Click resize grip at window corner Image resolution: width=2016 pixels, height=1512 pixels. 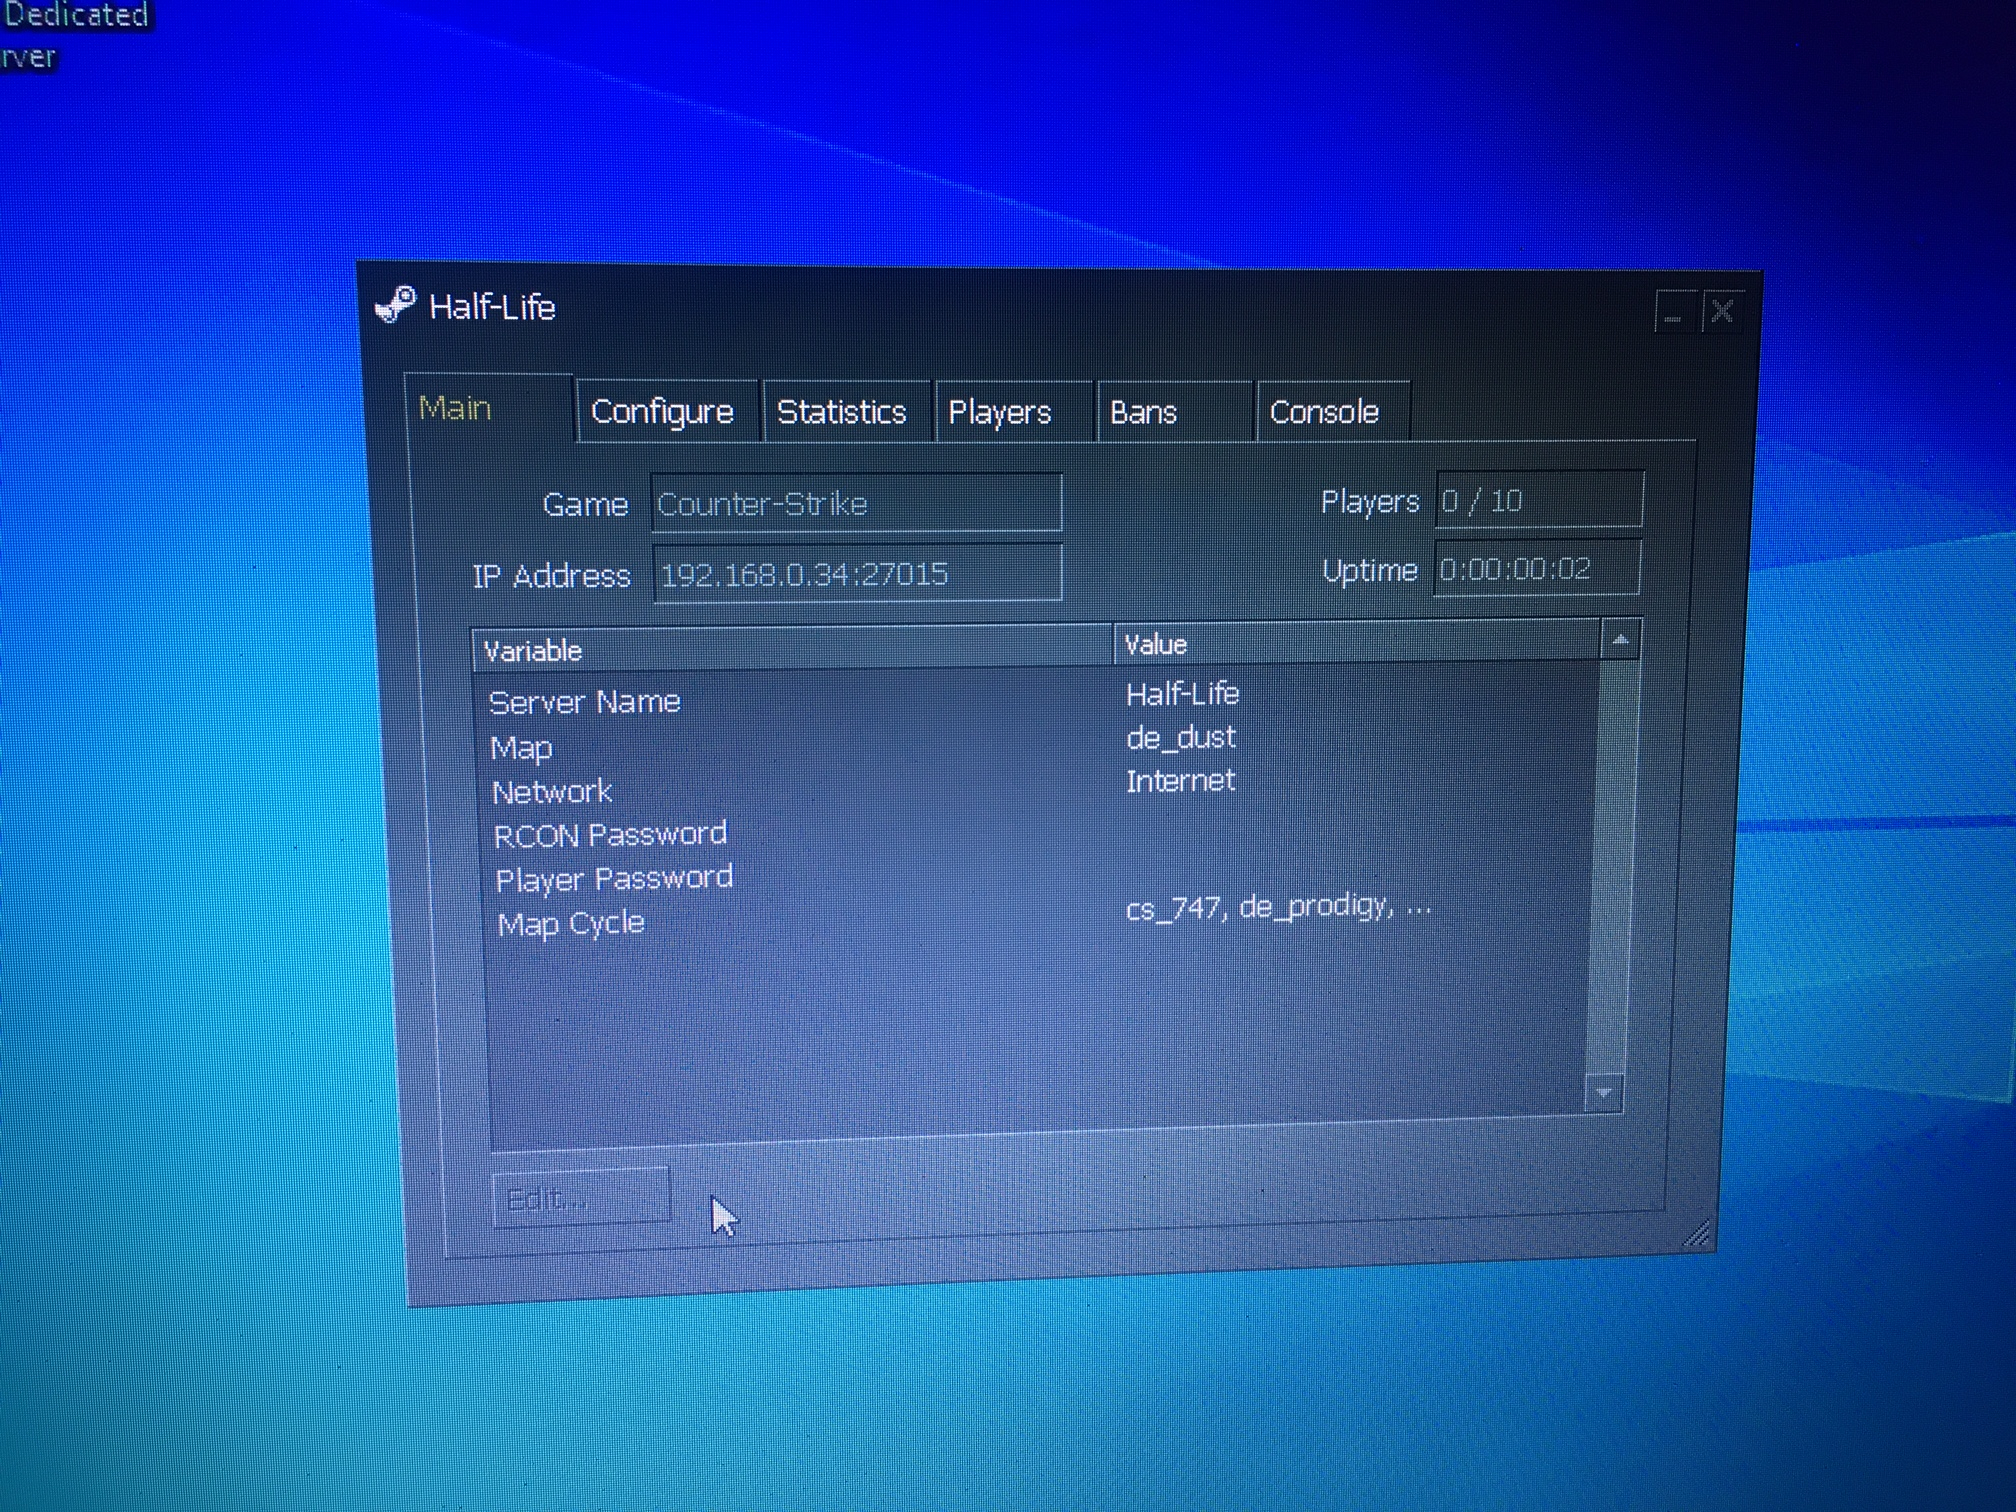(x=1696, y=1236)
